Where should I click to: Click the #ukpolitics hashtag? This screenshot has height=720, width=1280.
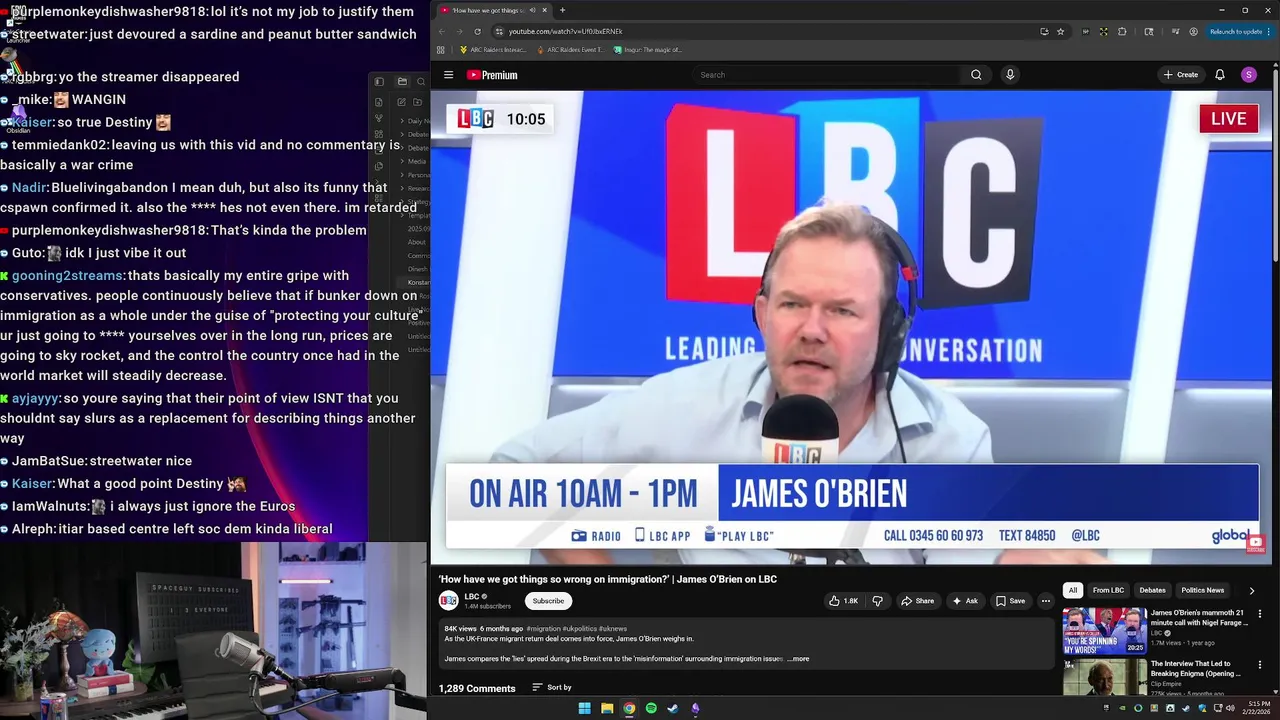(579, 629)
